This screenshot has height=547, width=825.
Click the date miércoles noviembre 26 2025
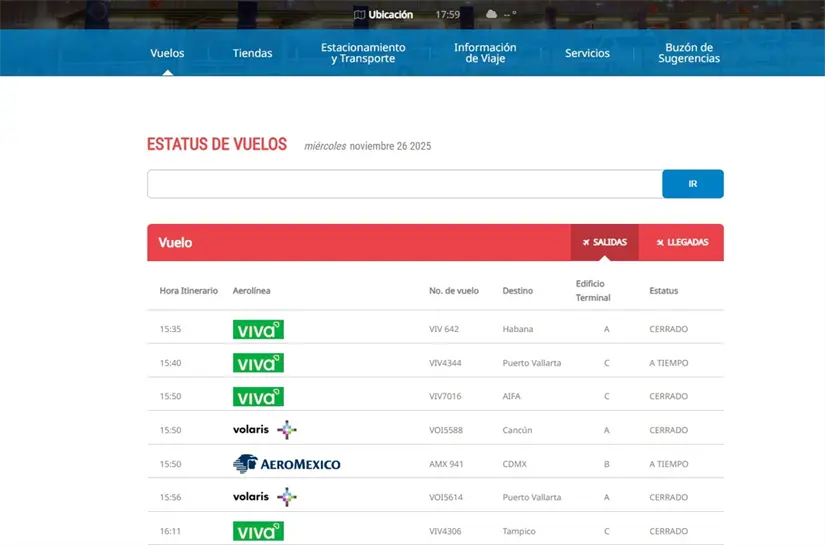(x=367, y=146)
